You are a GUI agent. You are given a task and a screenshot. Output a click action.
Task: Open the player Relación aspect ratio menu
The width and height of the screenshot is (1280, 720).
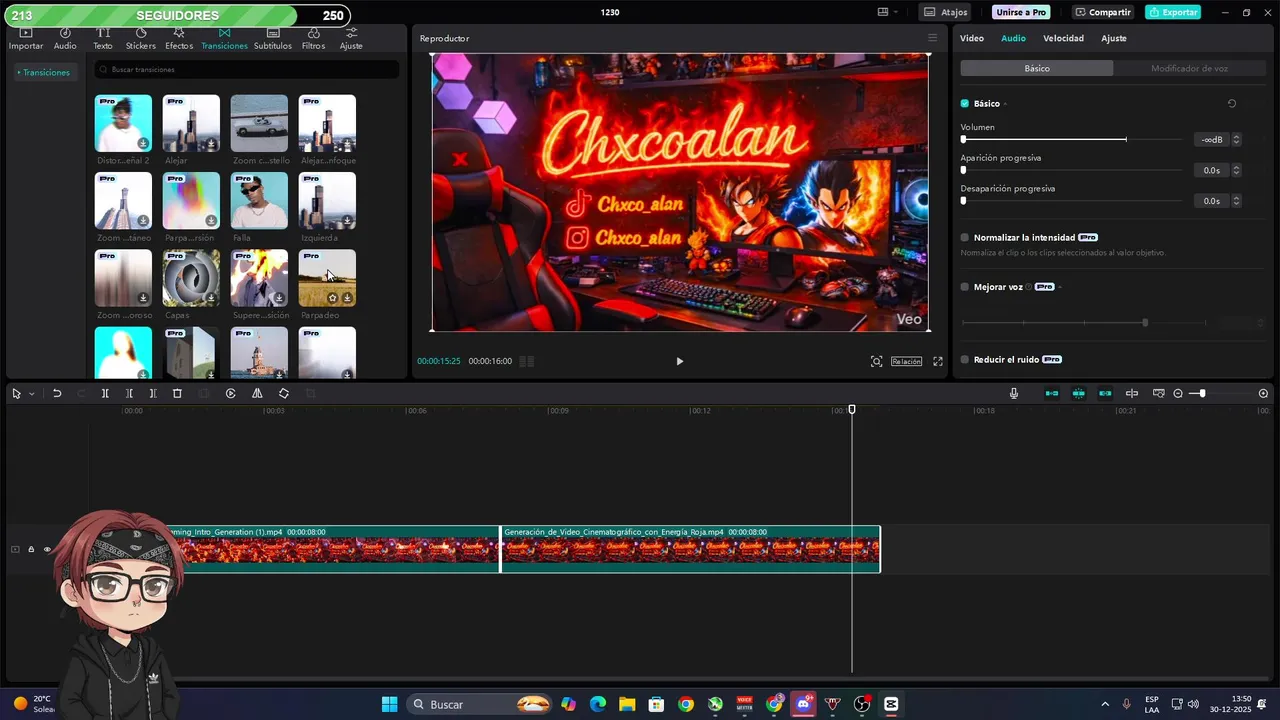tap(906, 361)
